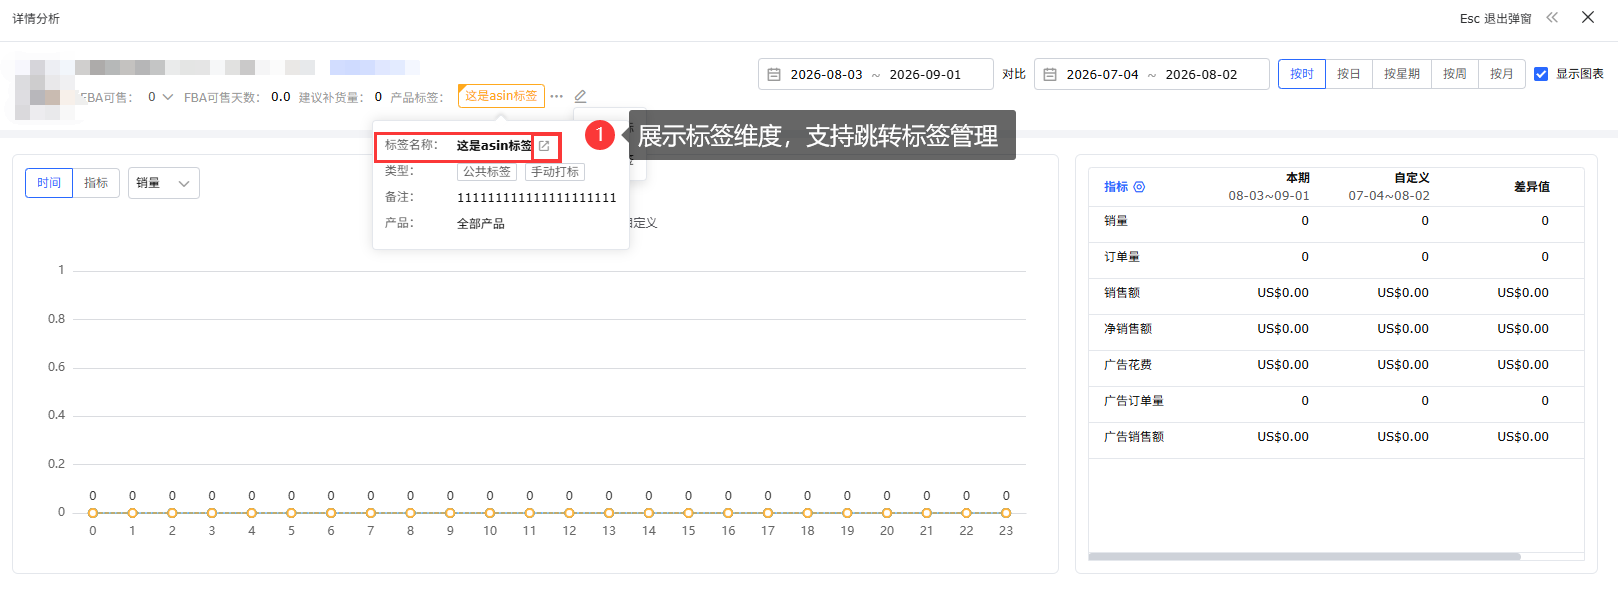The width and height of the screenshot is (1618, 589).
Task: Click the 销量 row label in table
Action: (1116, 221)
